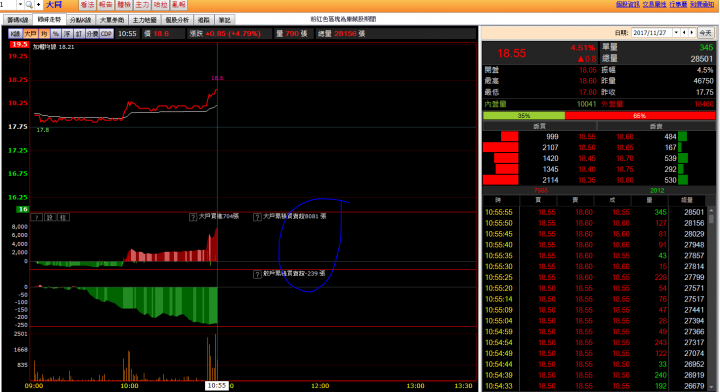The width and height of the screenshot is (720, 392).
Task: Open the 到價通知 link
Action: [x=702, y=4]
